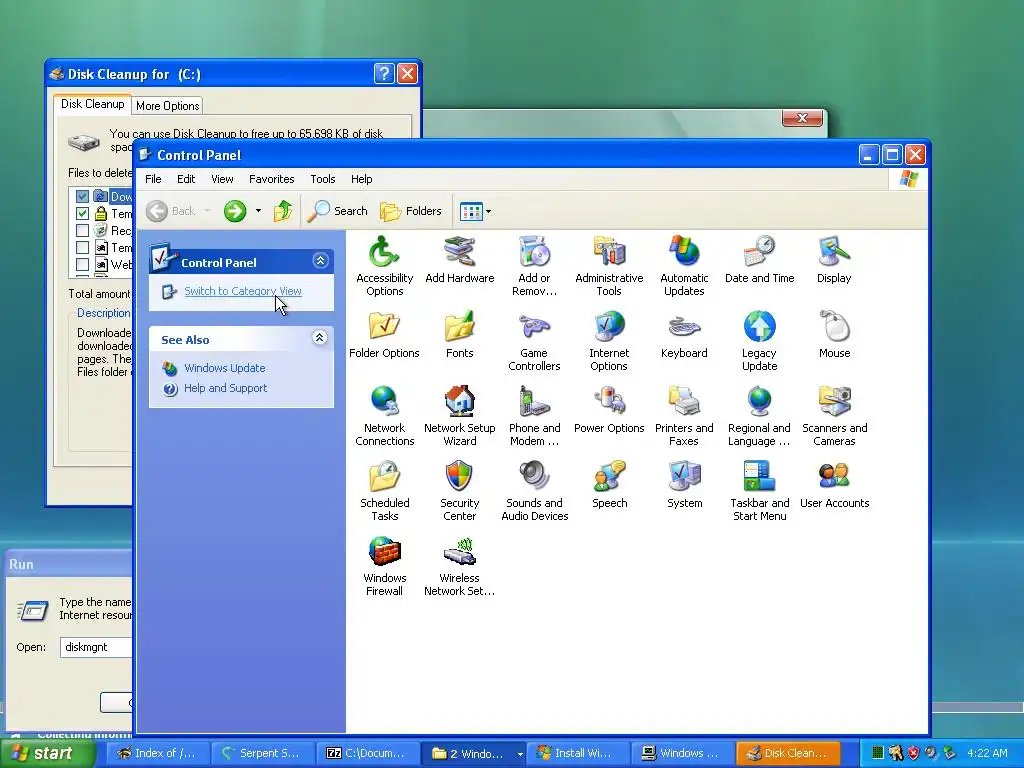The image size is (1024, 768).
Task: Open Forward button history dropdown arrow
Action: click(x=259, y=211)
